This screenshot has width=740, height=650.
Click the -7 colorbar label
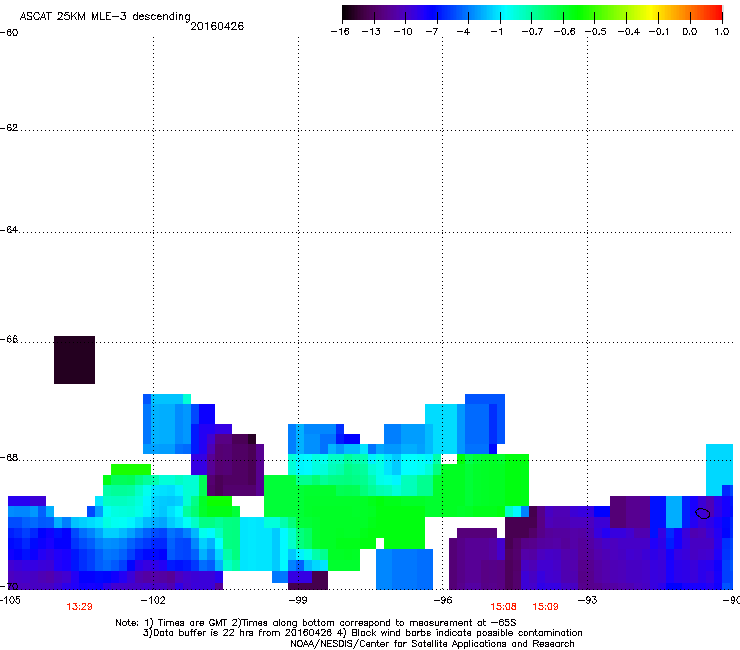coord(432,32)
